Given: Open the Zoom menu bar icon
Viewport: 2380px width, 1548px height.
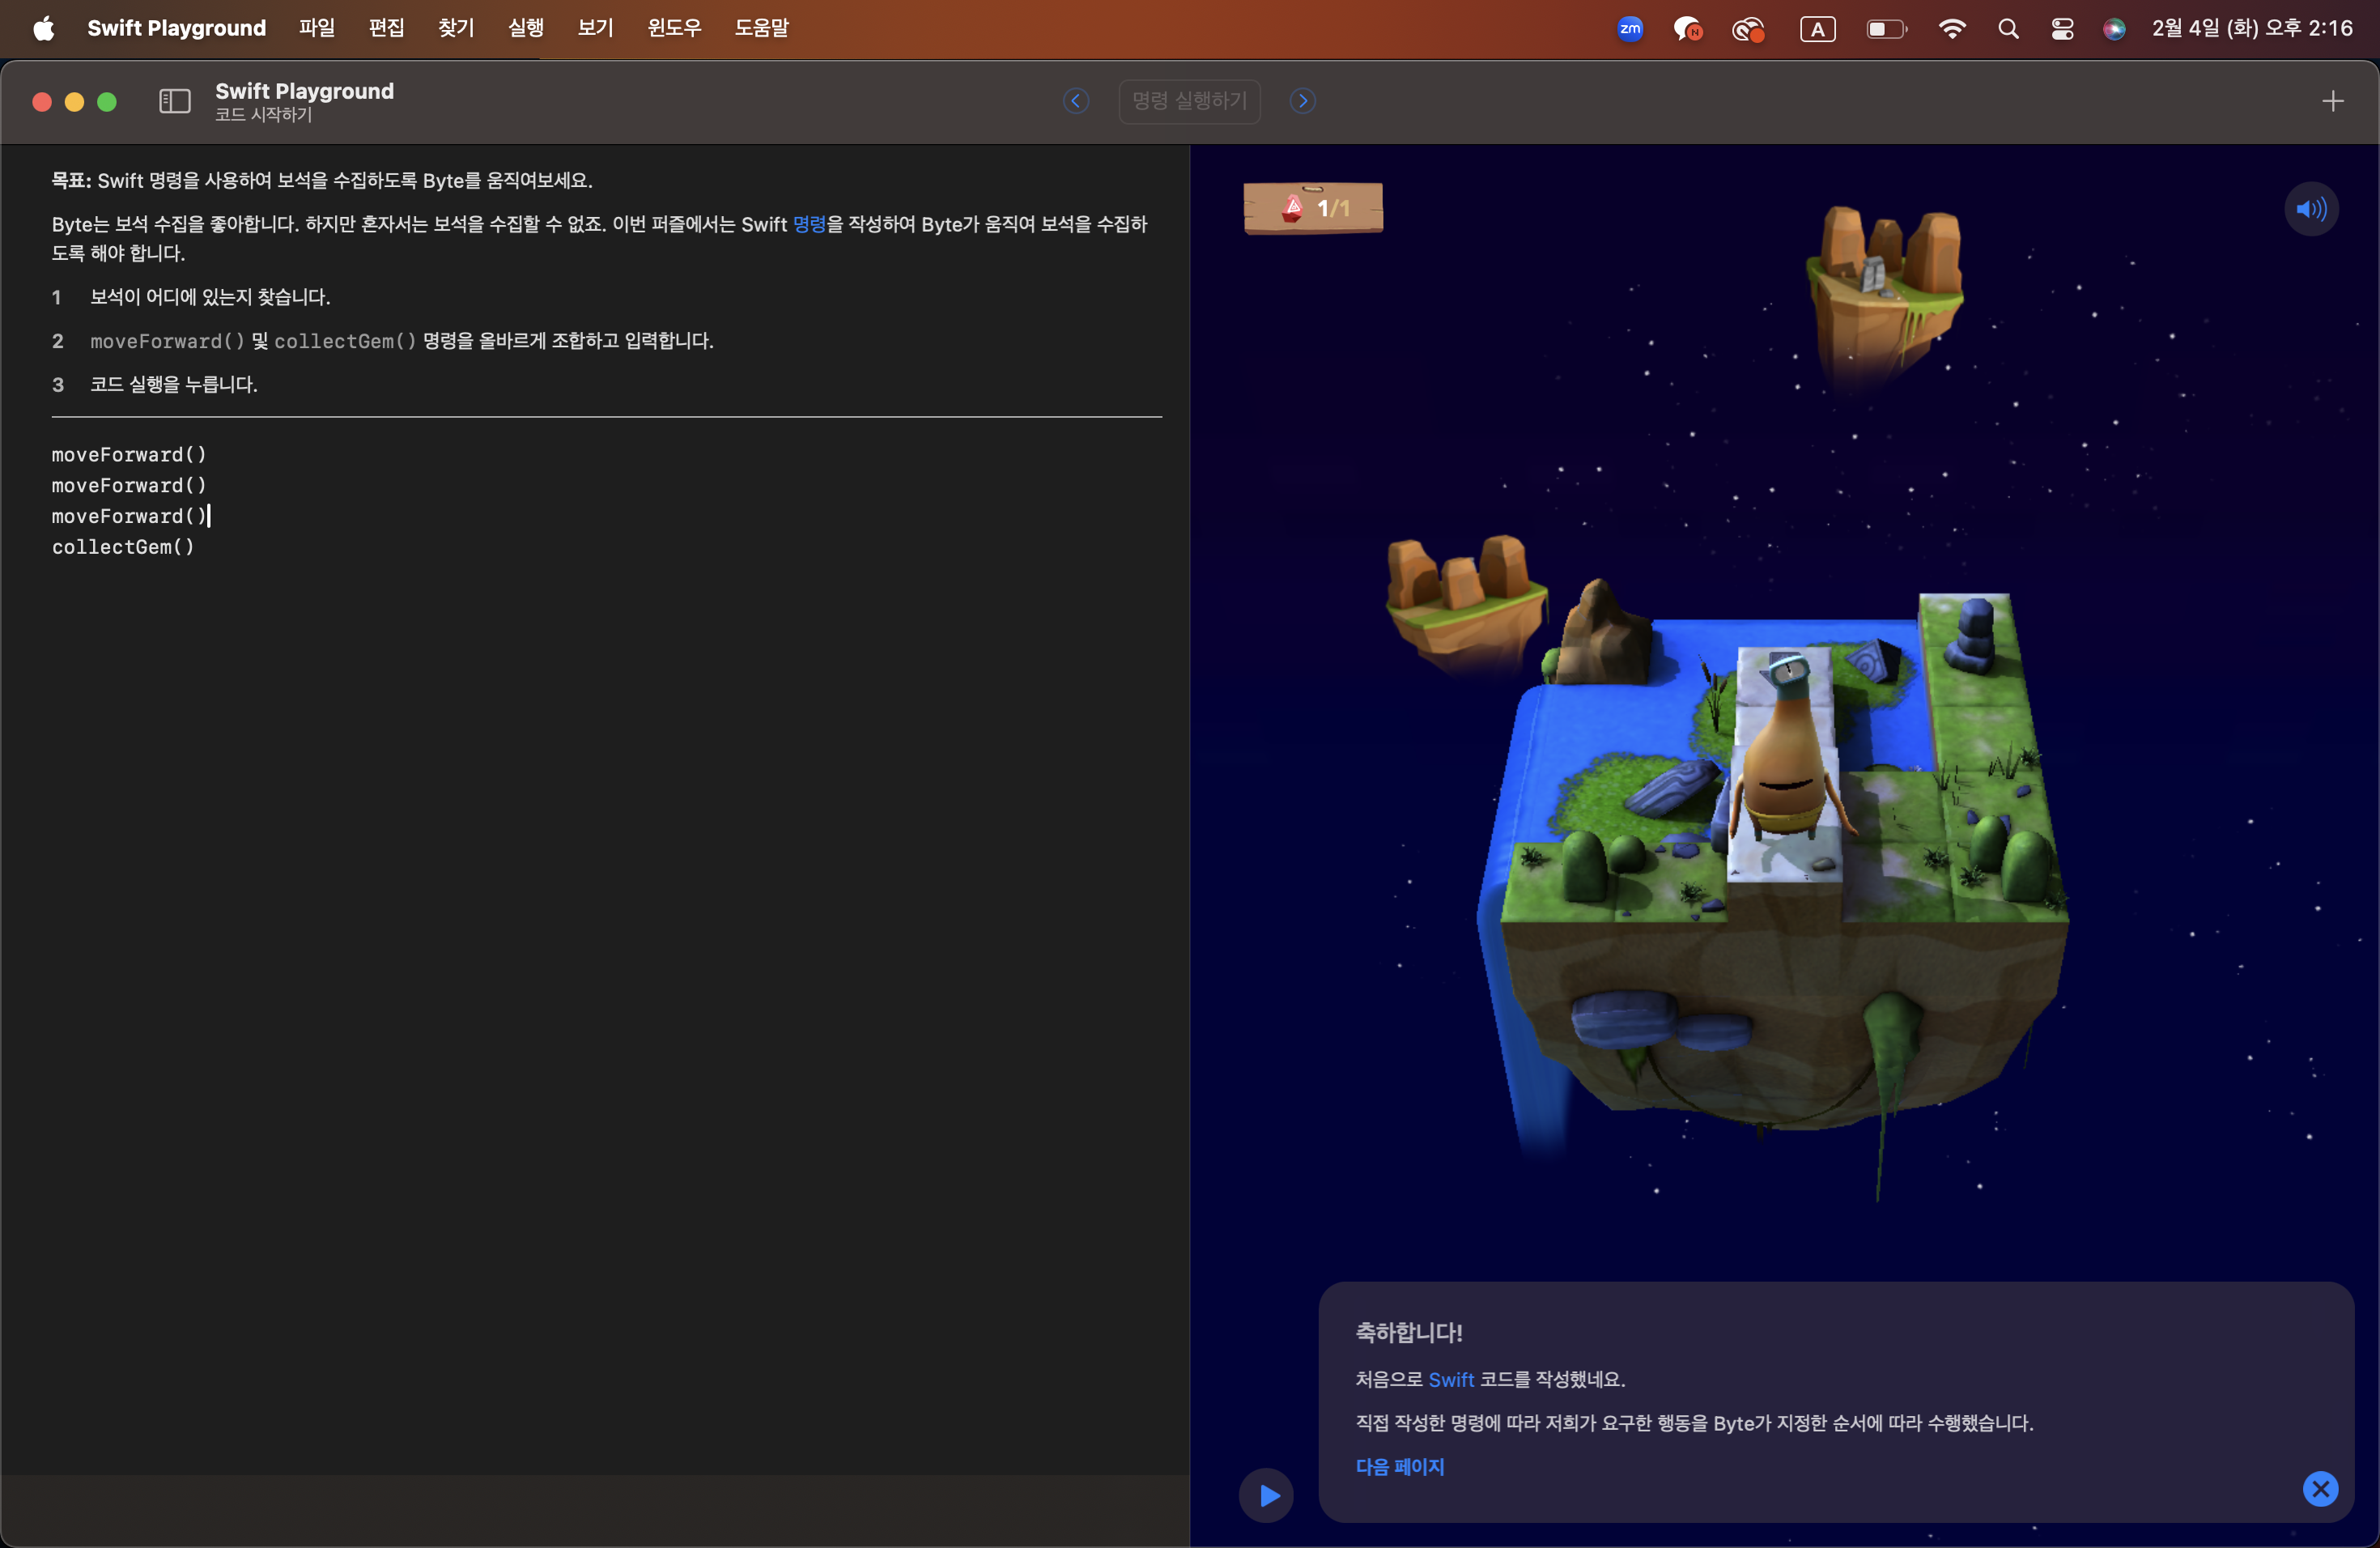Looking at the screenshot, I should pos(1630,29).
